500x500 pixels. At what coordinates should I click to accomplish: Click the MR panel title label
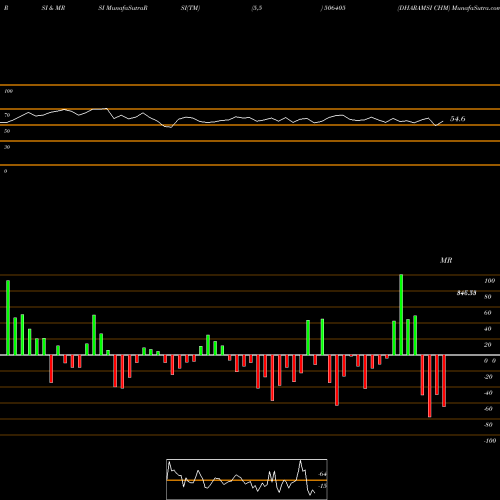446,260
